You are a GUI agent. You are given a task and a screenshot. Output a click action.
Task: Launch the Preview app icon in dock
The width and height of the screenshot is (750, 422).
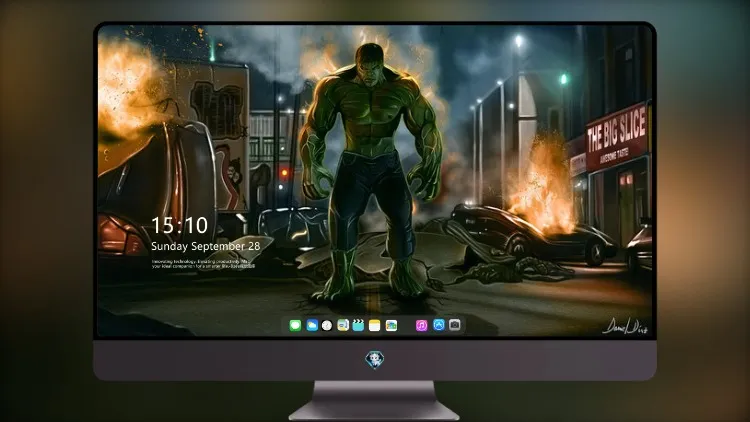click(343, 326)
